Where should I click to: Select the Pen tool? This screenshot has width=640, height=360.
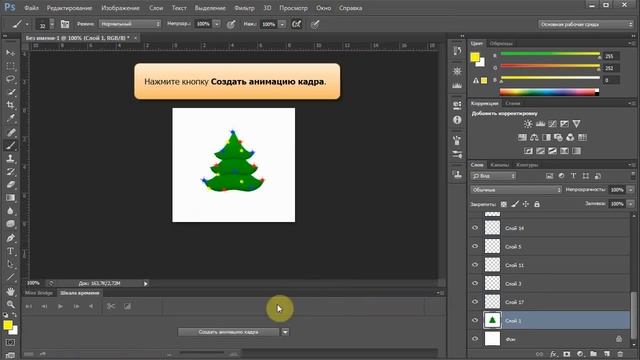11,238
